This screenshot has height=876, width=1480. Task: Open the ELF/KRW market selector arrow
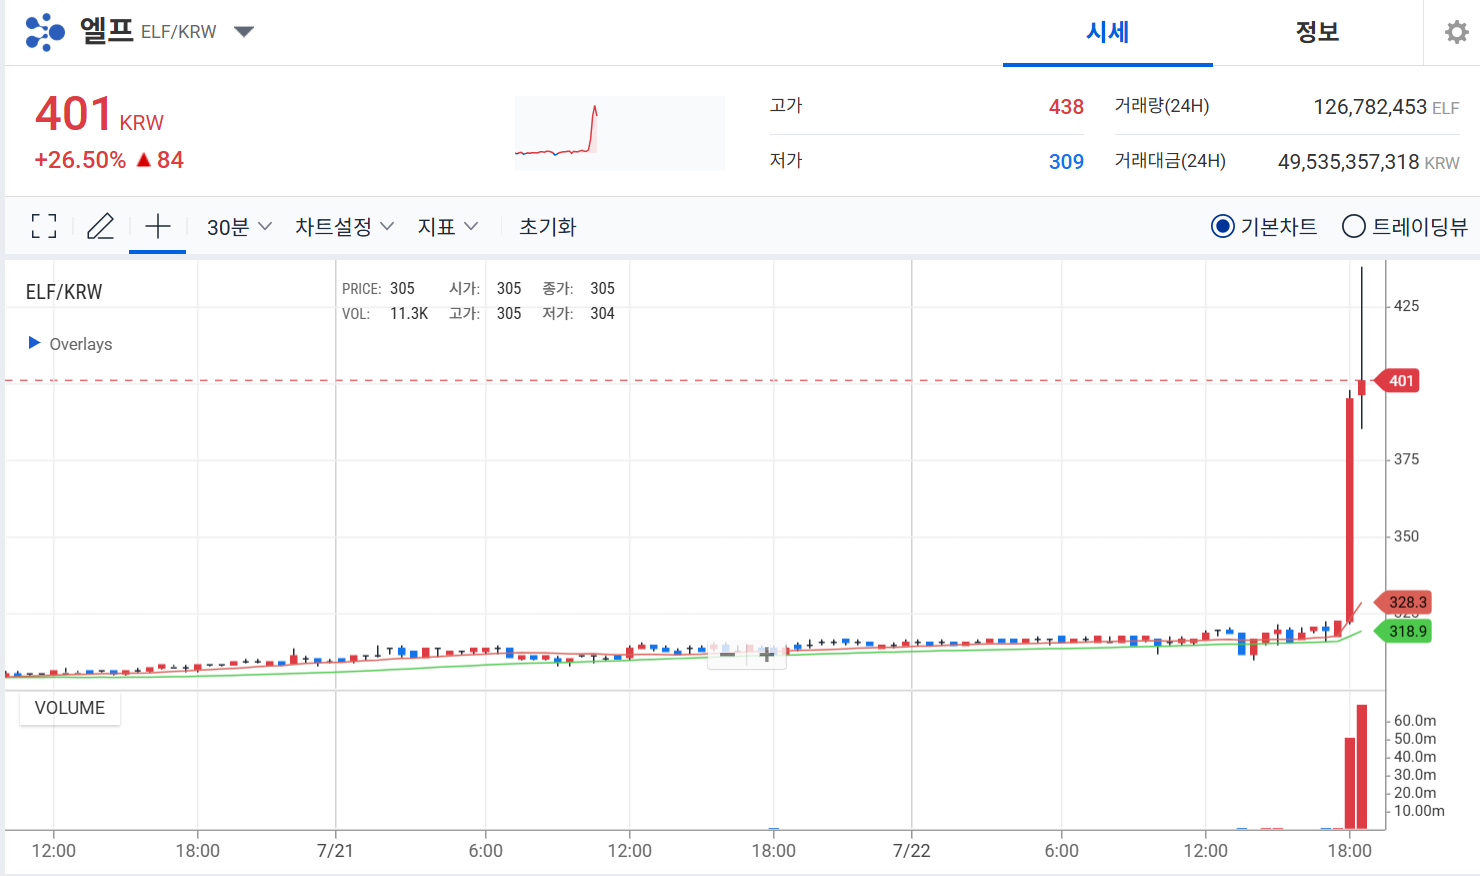click(243, 32)
